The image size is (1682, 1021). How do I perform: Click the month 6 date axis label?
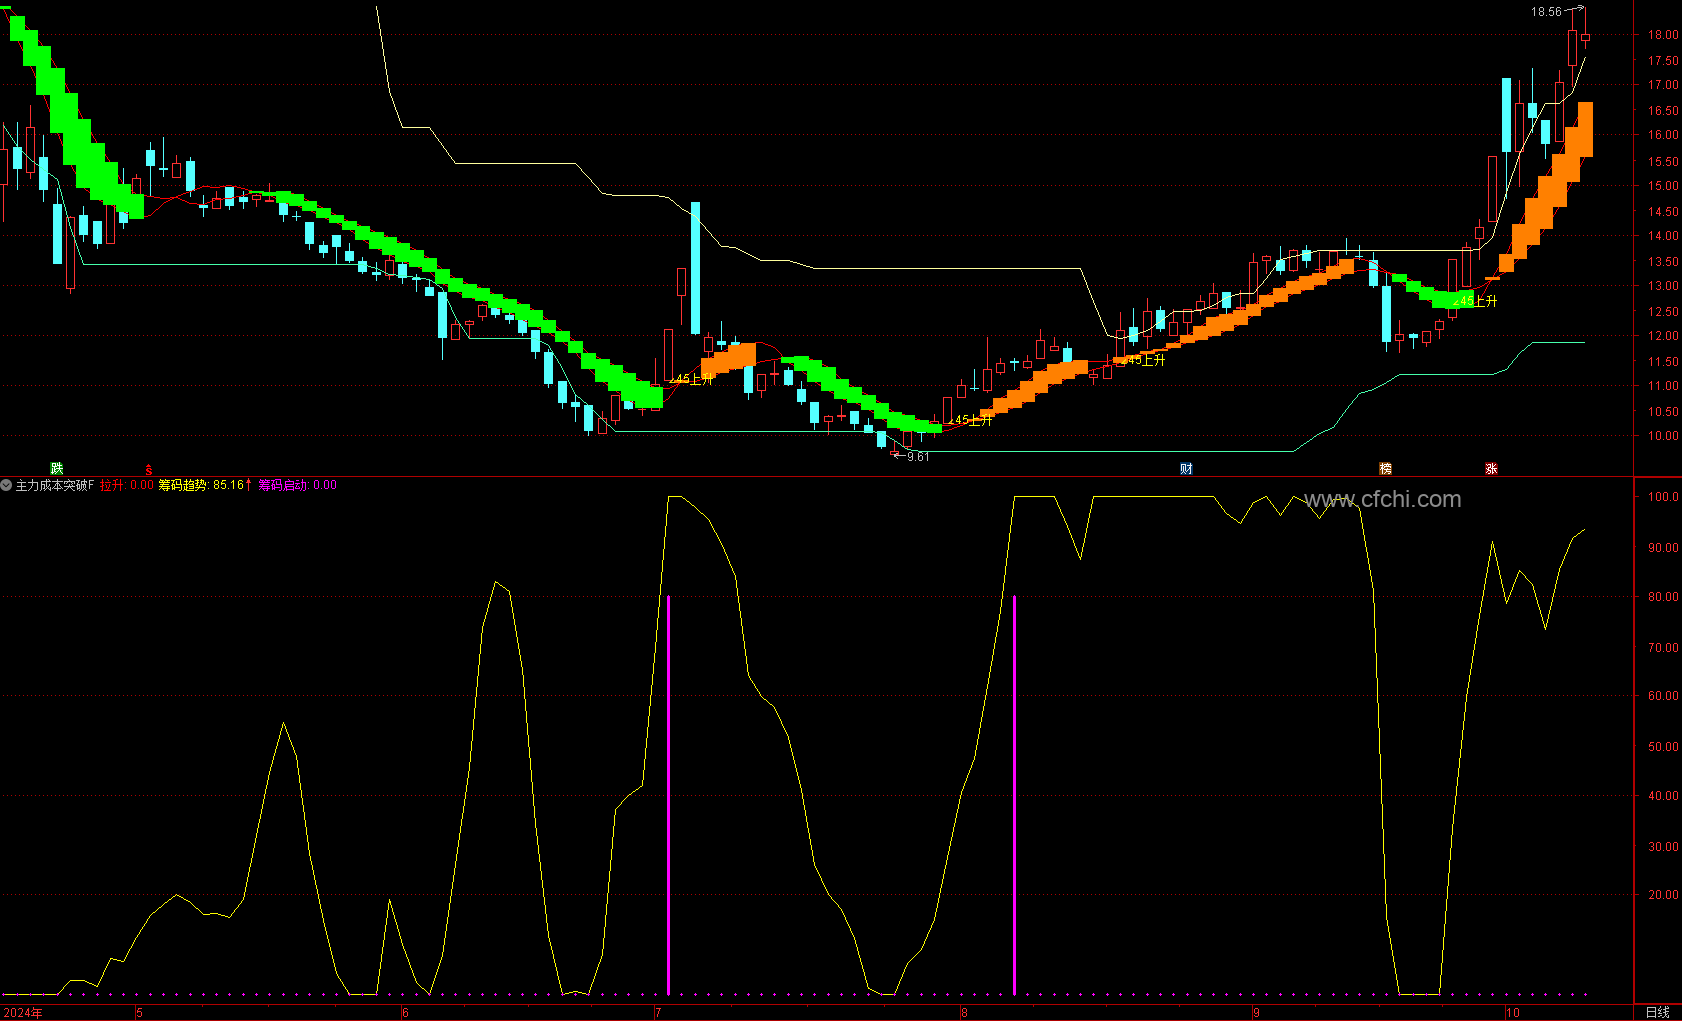405,1013
